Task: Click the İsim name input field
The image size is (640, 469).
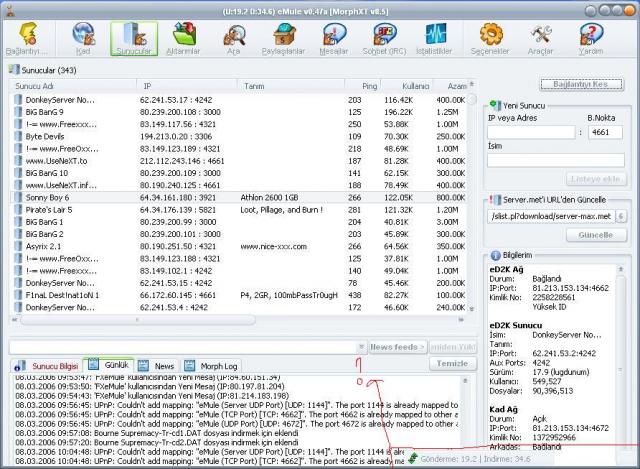Action: pyautogui.click(x=556, y=160)
